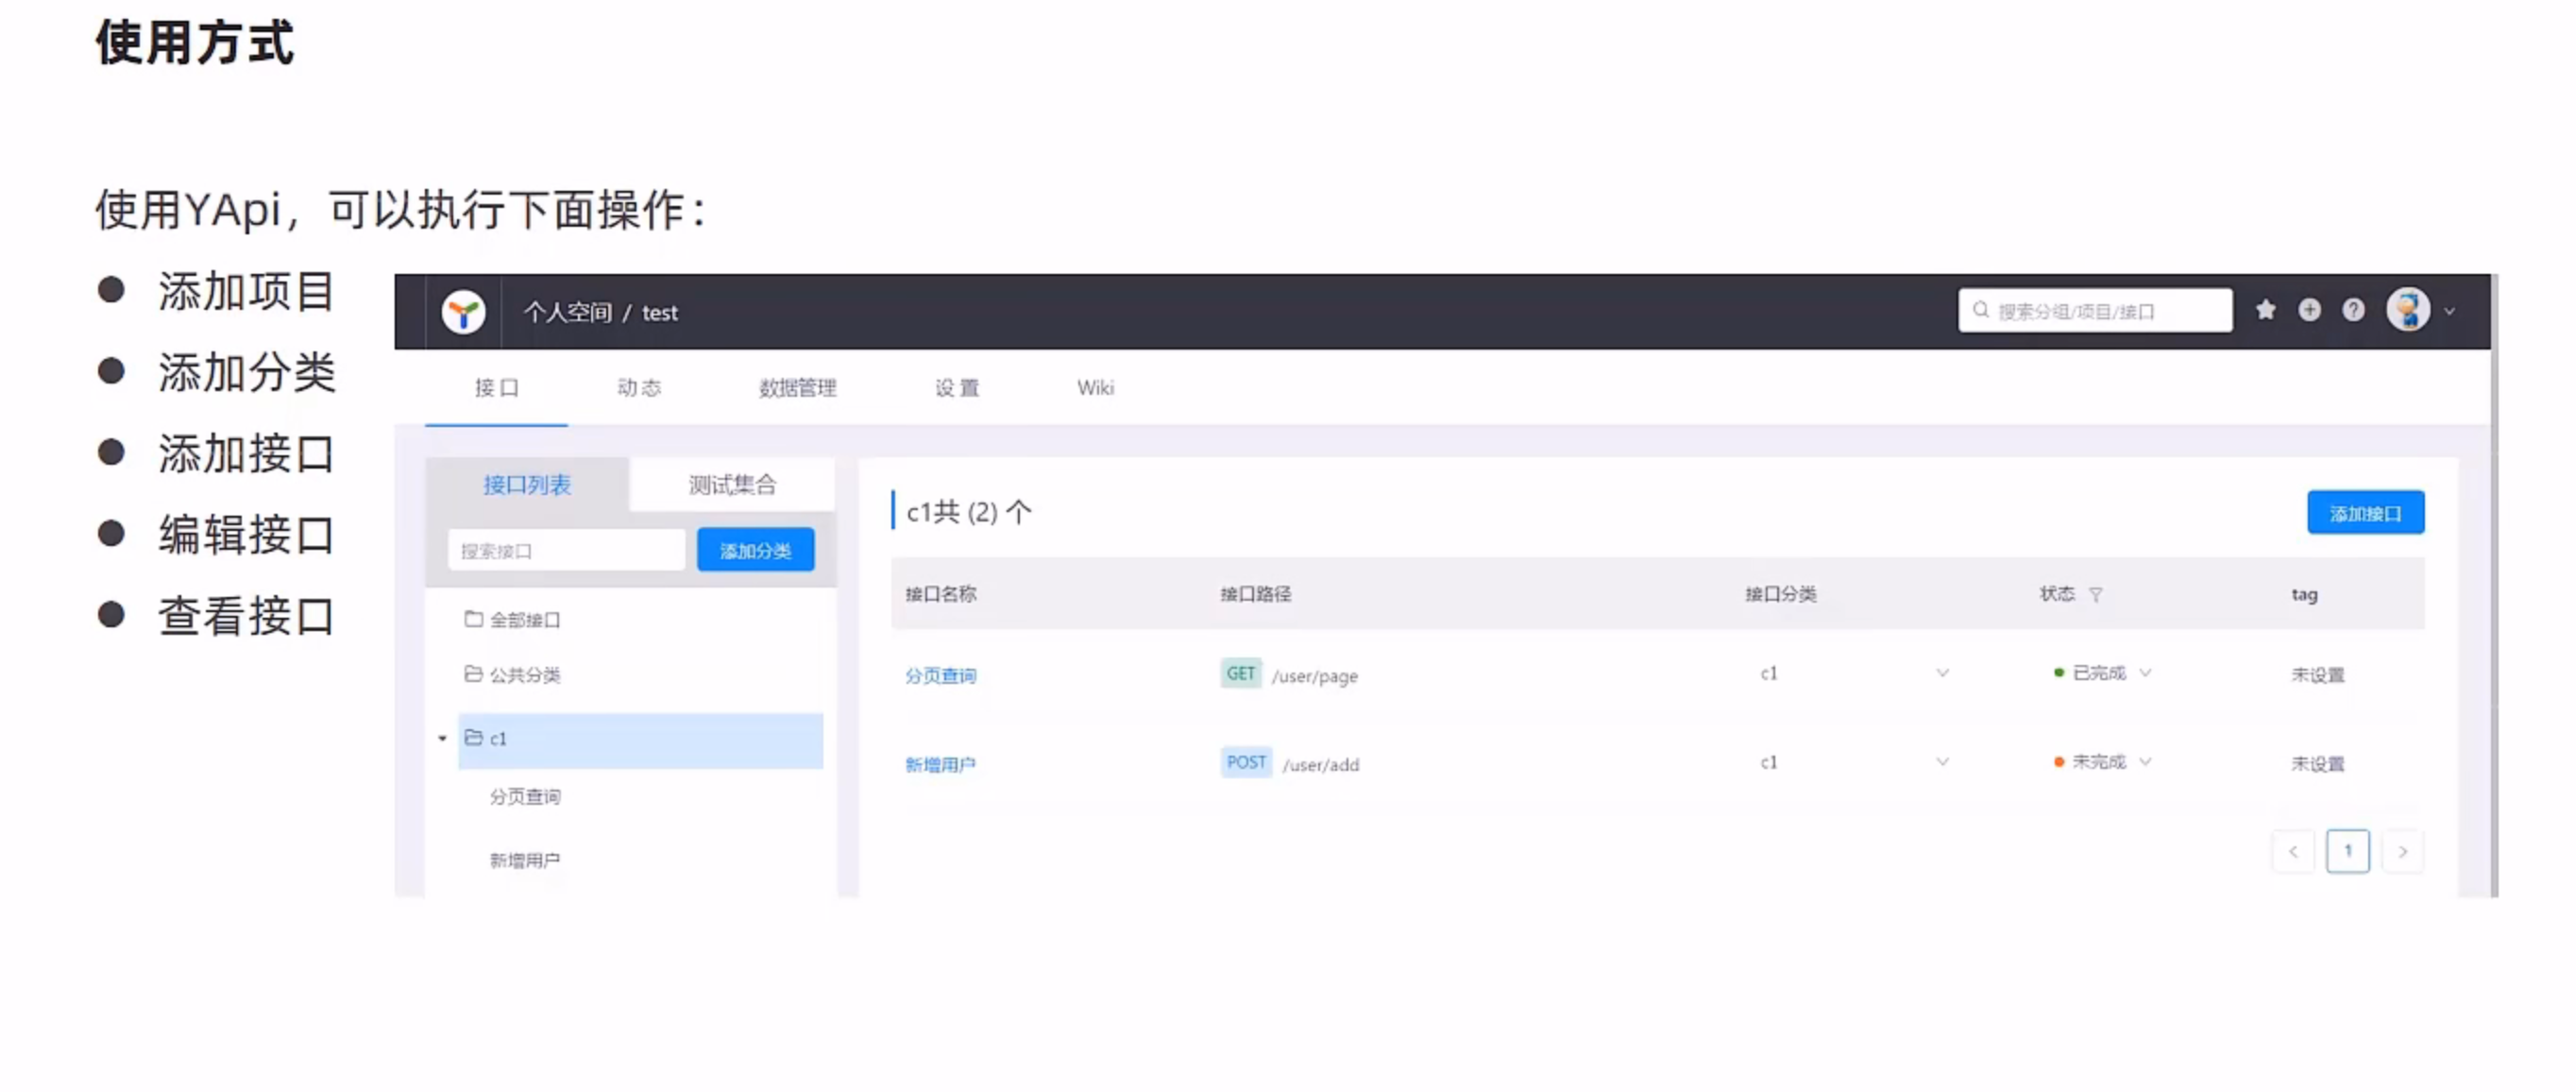Click the star favorites icon
This screenshot has height=1092, width=2576.
2265,310
